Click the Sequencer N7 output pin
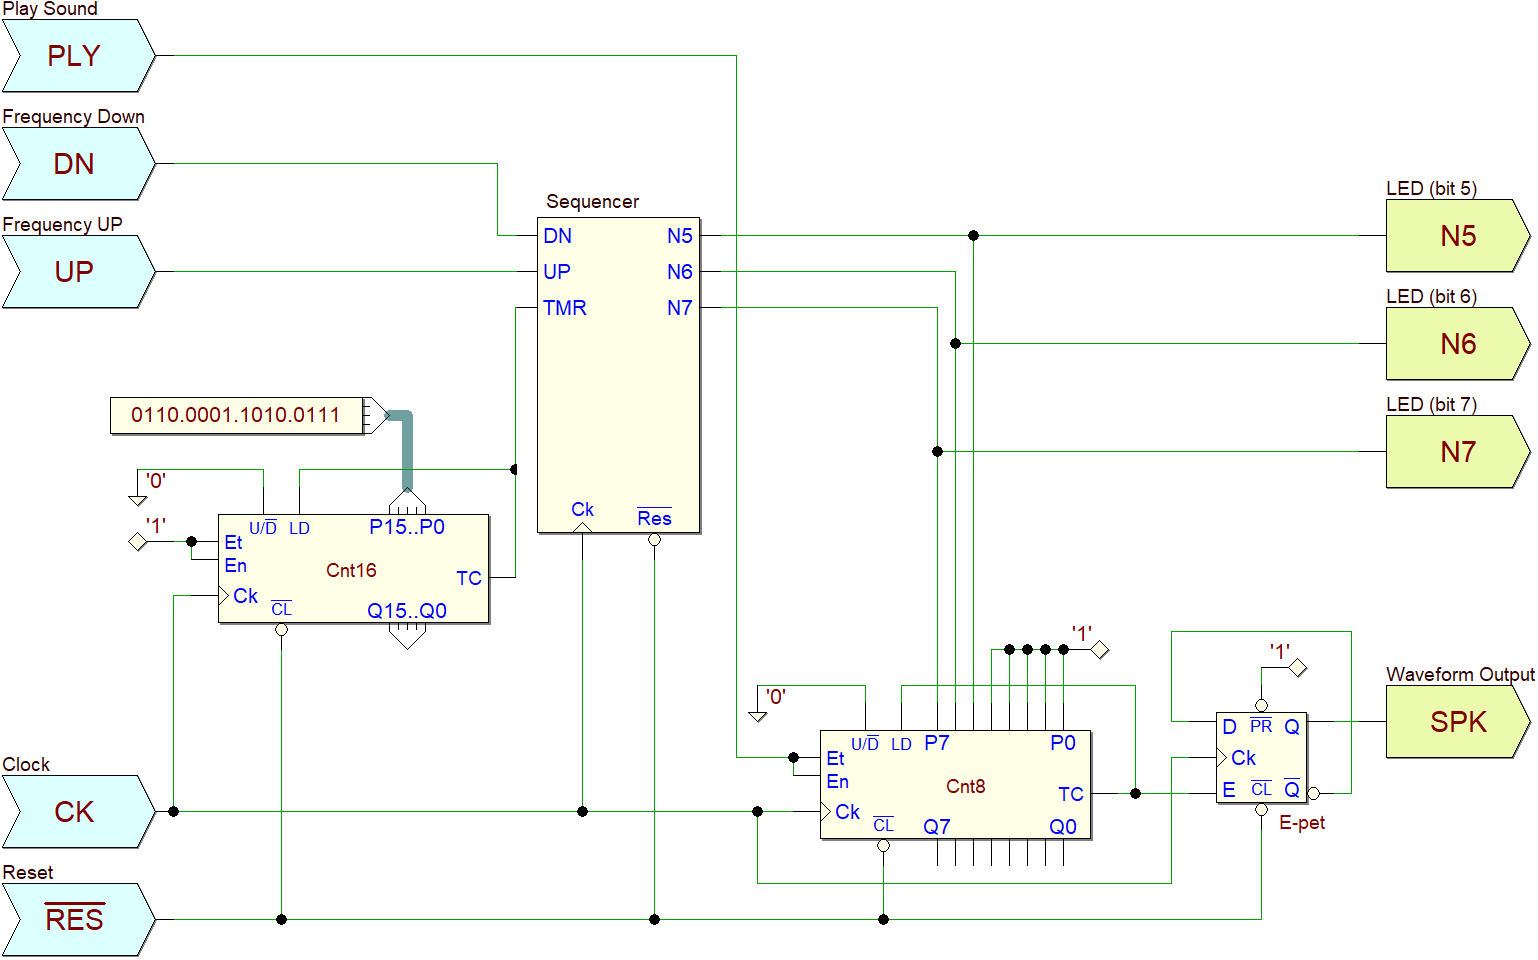Screen dimensions: 1538x960 coord(680,308)
